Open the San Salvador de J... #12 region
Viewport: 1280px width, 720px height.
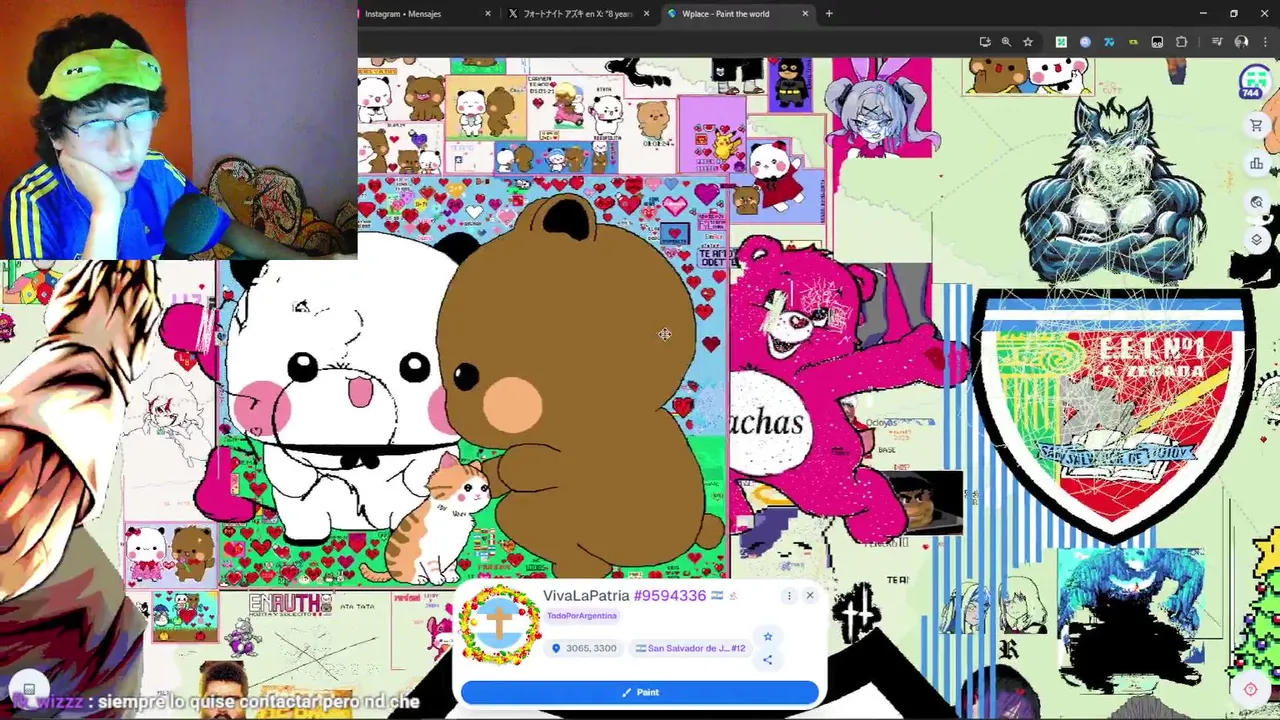(690, 648)
